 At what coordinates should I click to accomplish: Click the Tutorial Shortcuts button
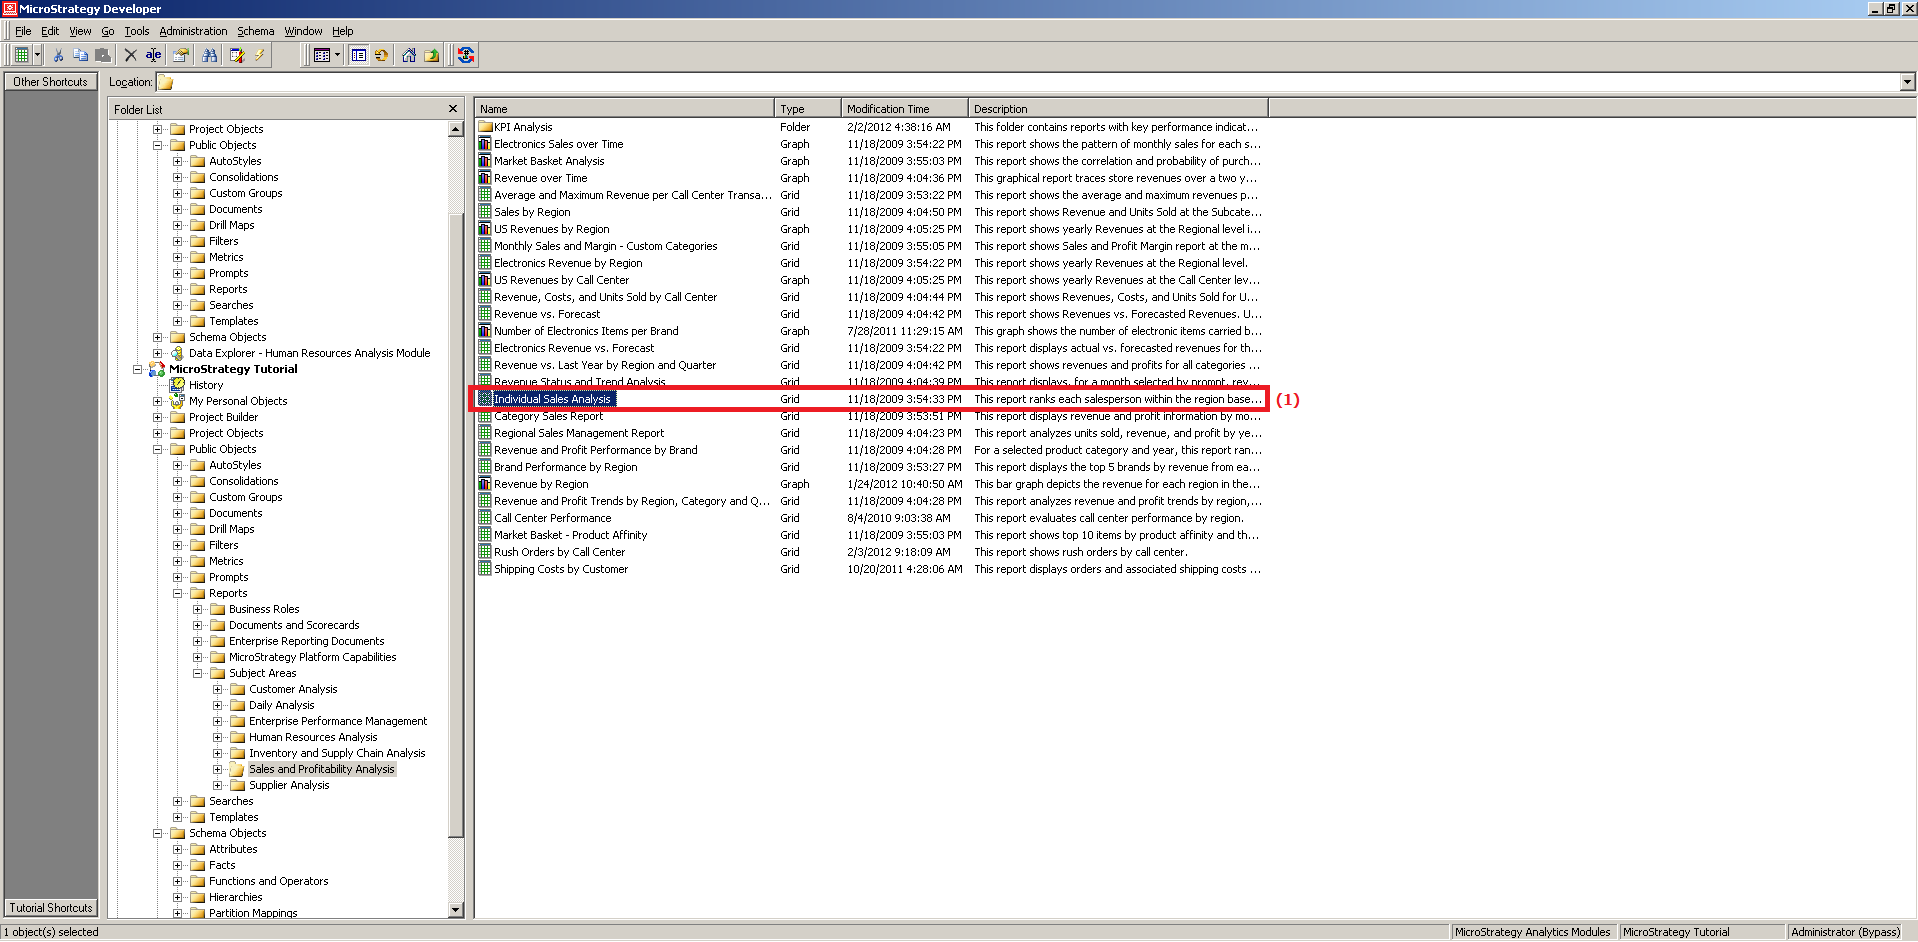[x=51, y=908]
